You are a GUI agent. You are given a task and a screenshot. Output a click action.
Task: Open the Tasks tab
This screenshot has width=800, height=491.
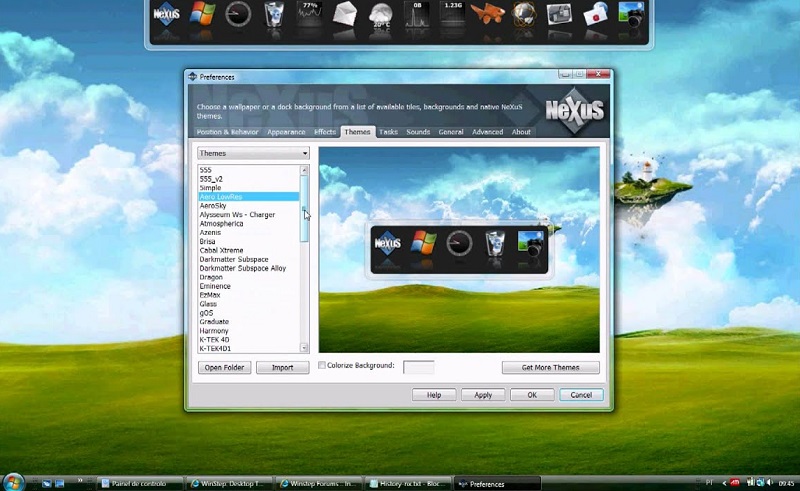[388, 132]
